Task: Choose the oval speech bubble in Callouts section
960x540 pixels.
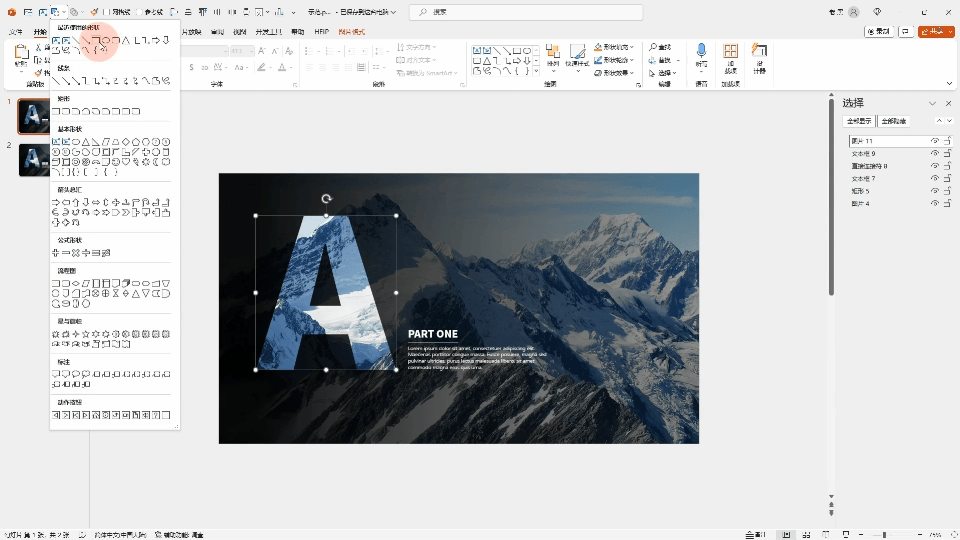Action: [x=76, y=374]
